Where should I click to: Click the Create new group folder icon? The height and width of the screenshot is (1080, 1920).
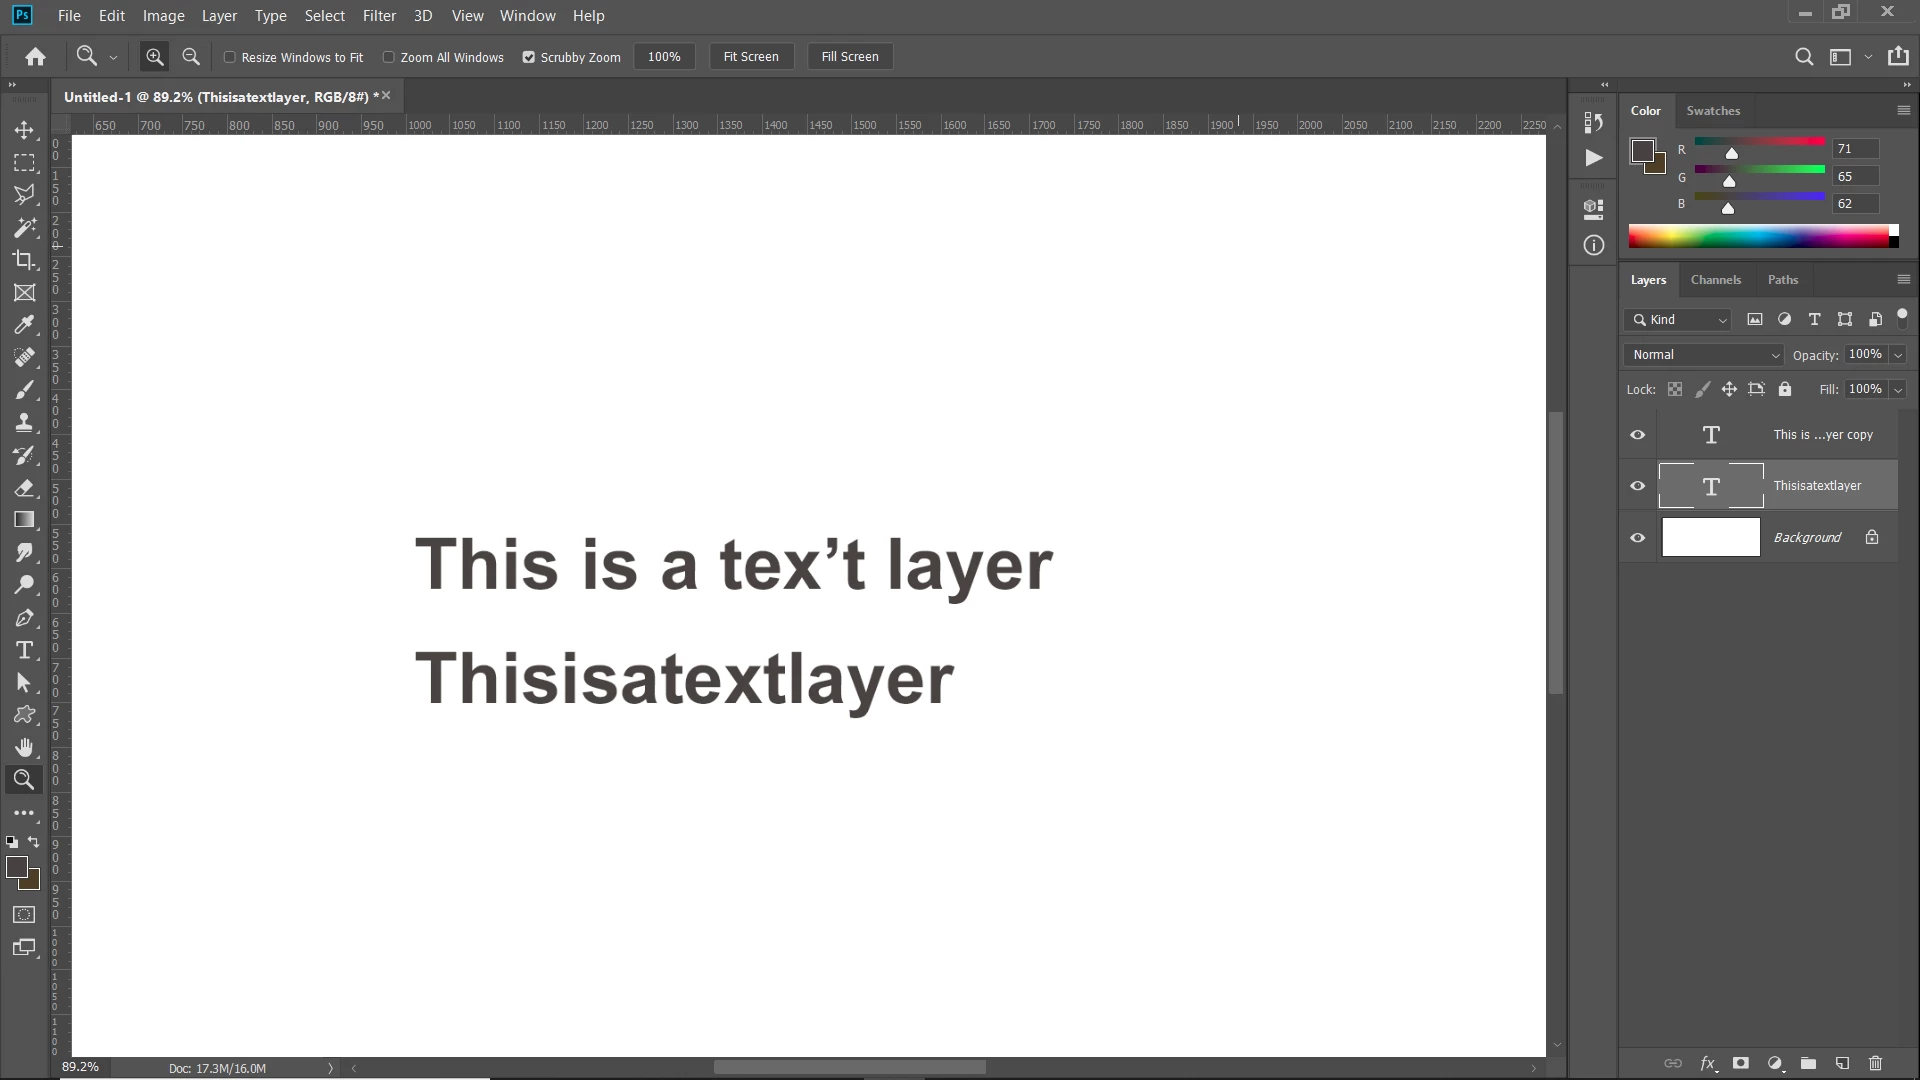[x=1808, y=1063]
